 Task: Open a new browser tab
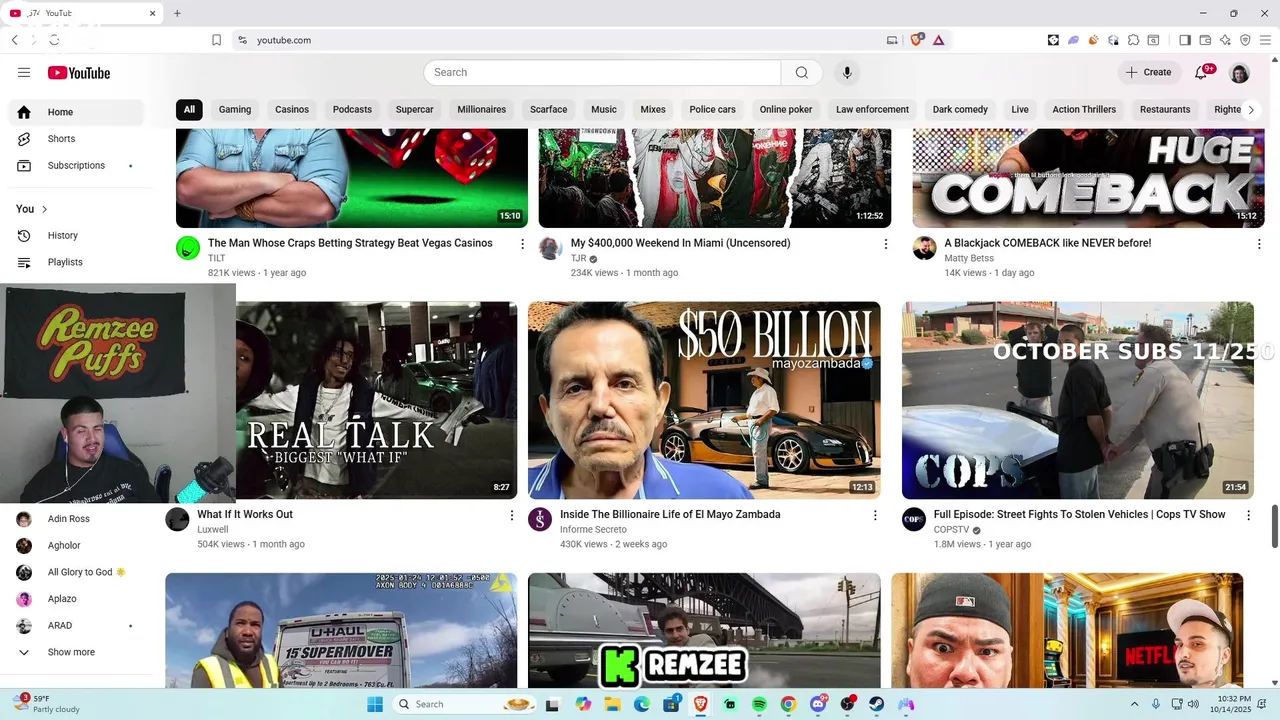coord(177,13)
